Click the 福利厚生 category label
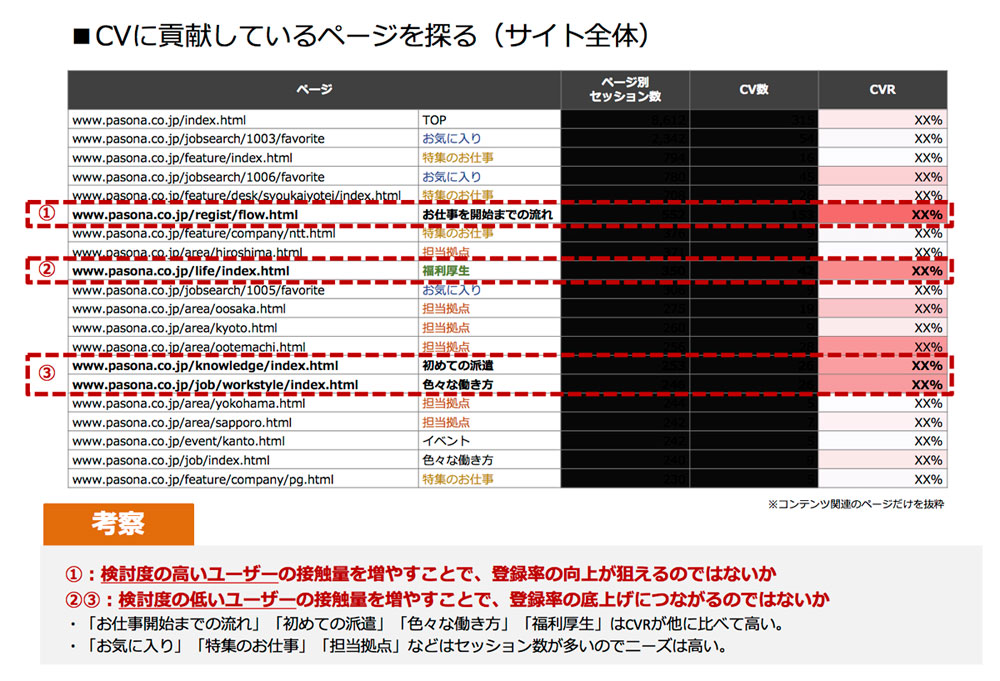Screen dimensions: 1000x681 (446, 271)
